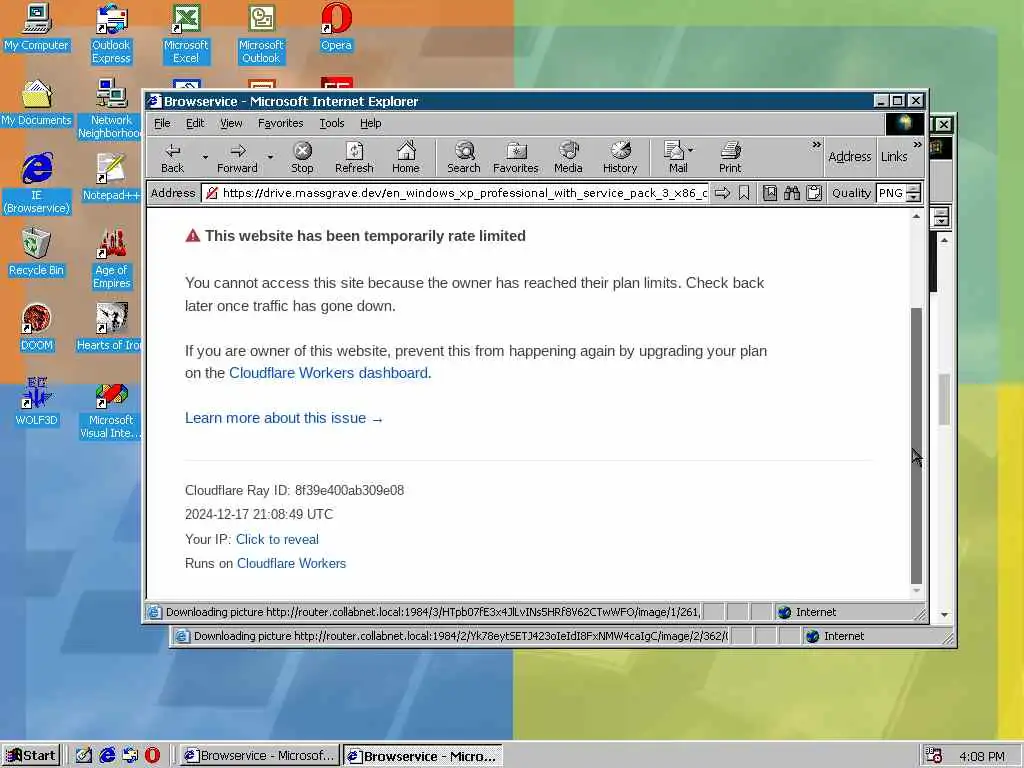
Task: Refresh the current page
Action: (x=354, y=158)
